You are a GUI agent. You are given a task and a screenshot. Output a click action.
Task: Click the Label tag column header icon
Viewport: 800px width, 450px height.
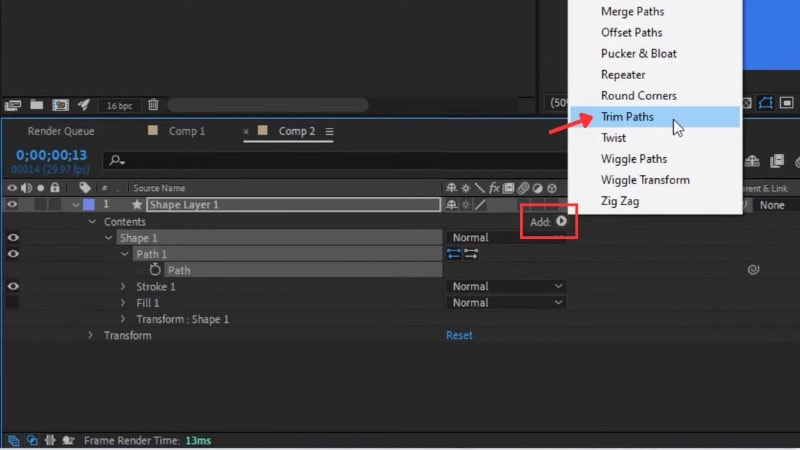(x=85, y=188)
